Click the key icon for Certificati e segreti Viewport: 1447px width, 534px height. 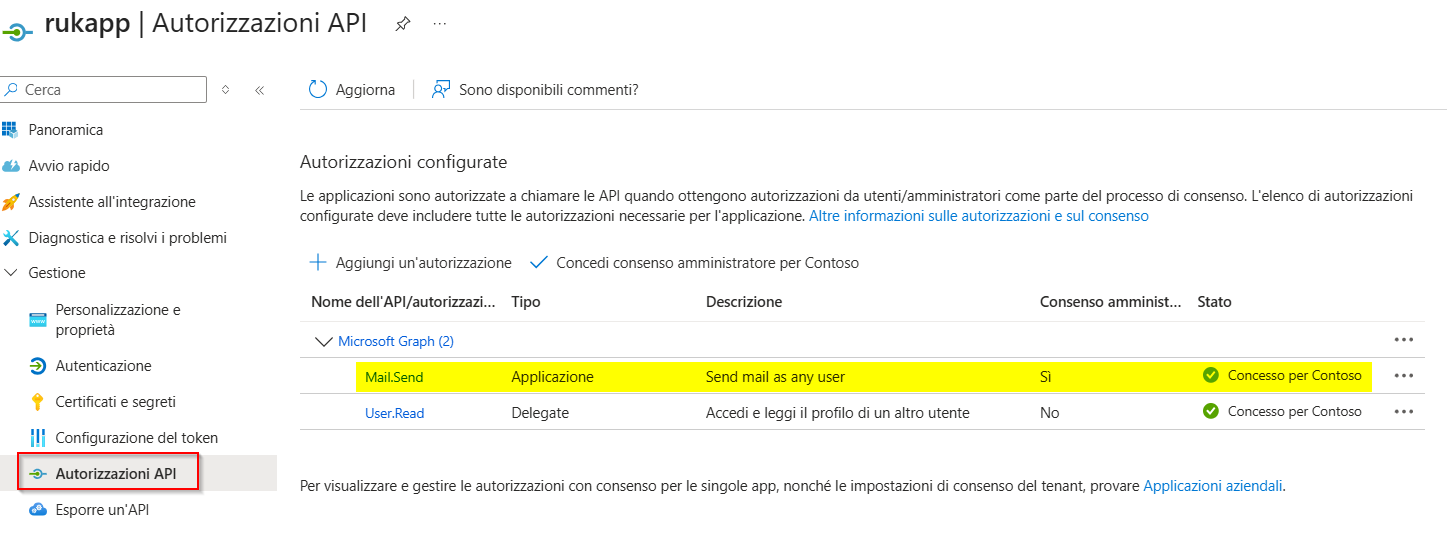(x=38, y=402)
